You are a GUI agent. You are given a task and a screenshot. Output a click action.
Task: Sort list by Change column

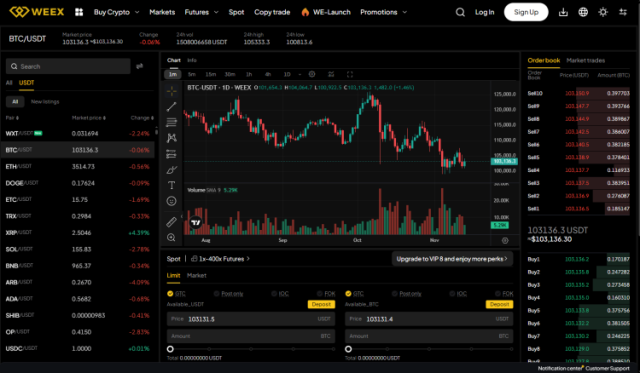[x=142, y=118]
